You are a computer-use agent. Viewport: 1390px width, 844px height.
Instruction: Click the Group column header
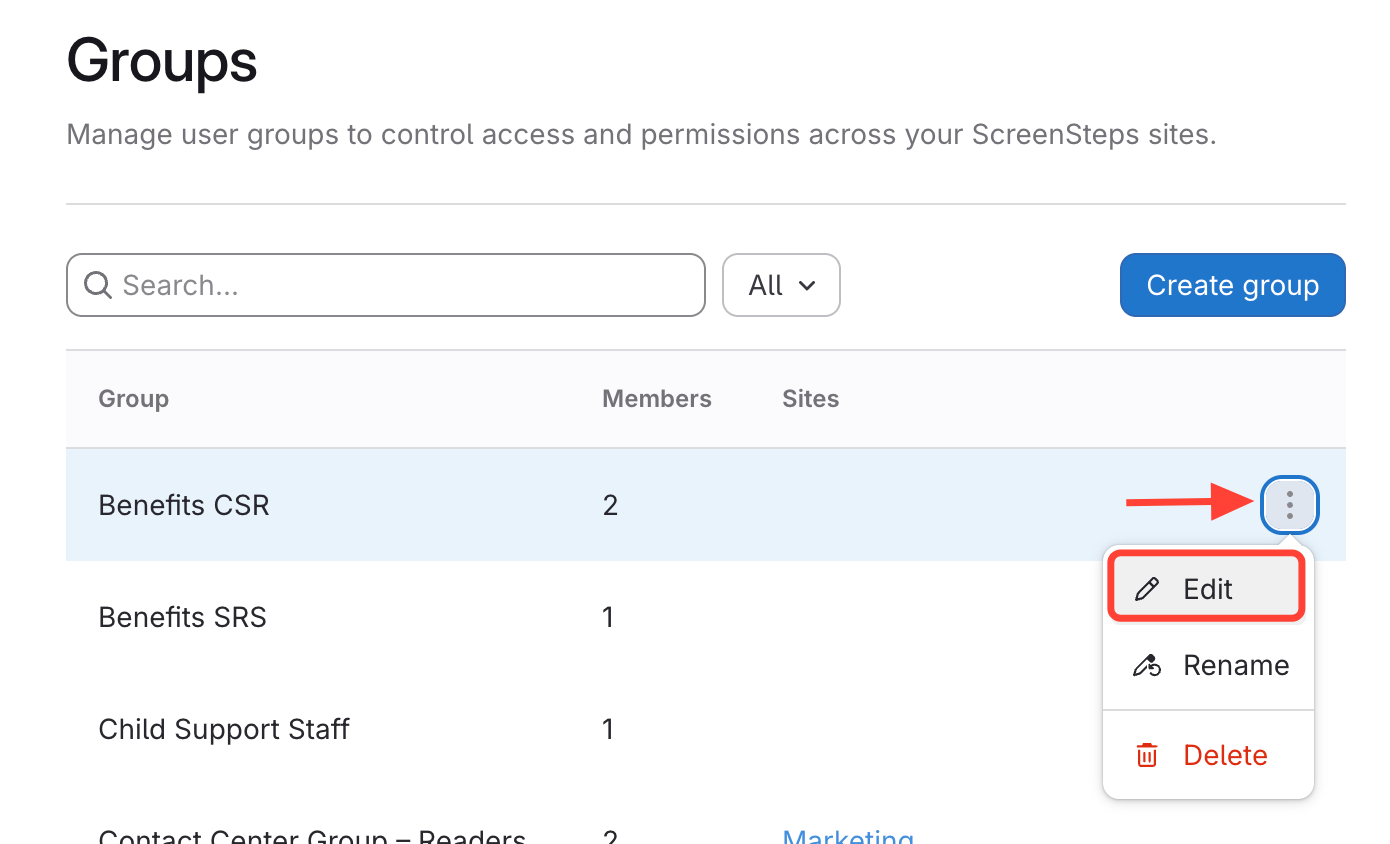point(133,399)
